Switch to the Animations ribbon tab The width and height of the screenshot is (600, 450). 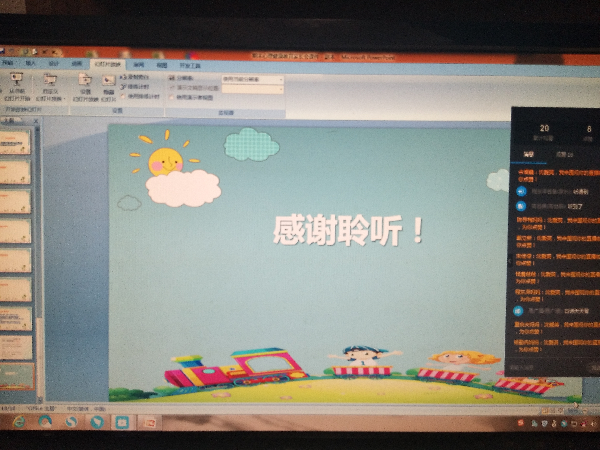(77, 64)
